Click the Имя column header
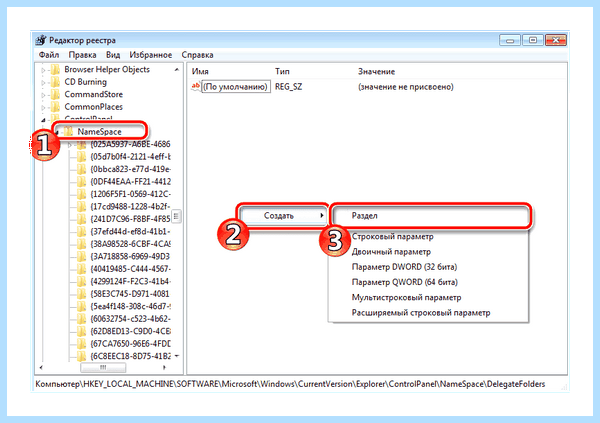Screen dimensions: 600x423 tap(200, 71)
